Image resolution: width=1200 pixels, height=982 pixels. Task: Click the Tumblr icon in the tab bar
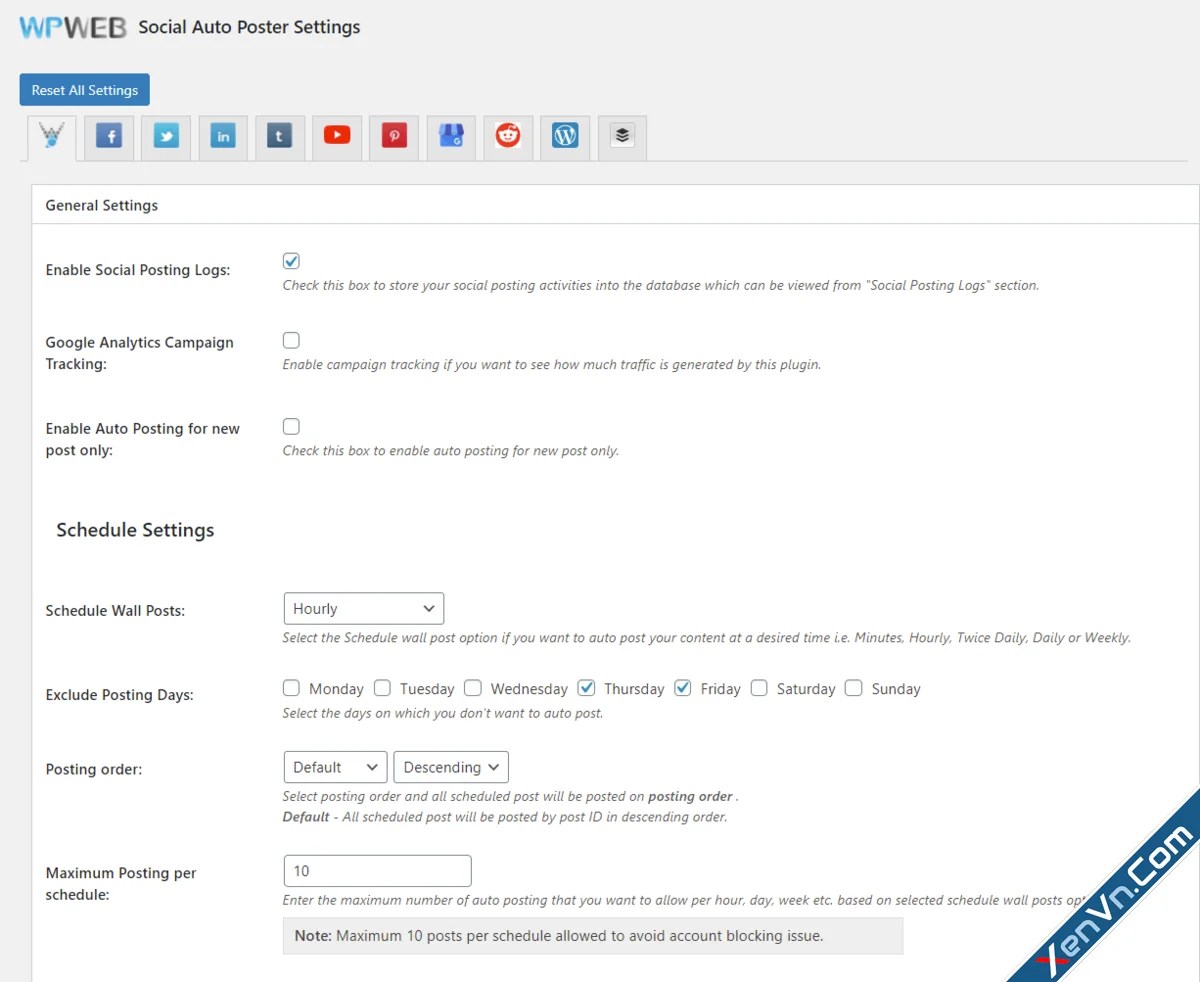(280, 136)
